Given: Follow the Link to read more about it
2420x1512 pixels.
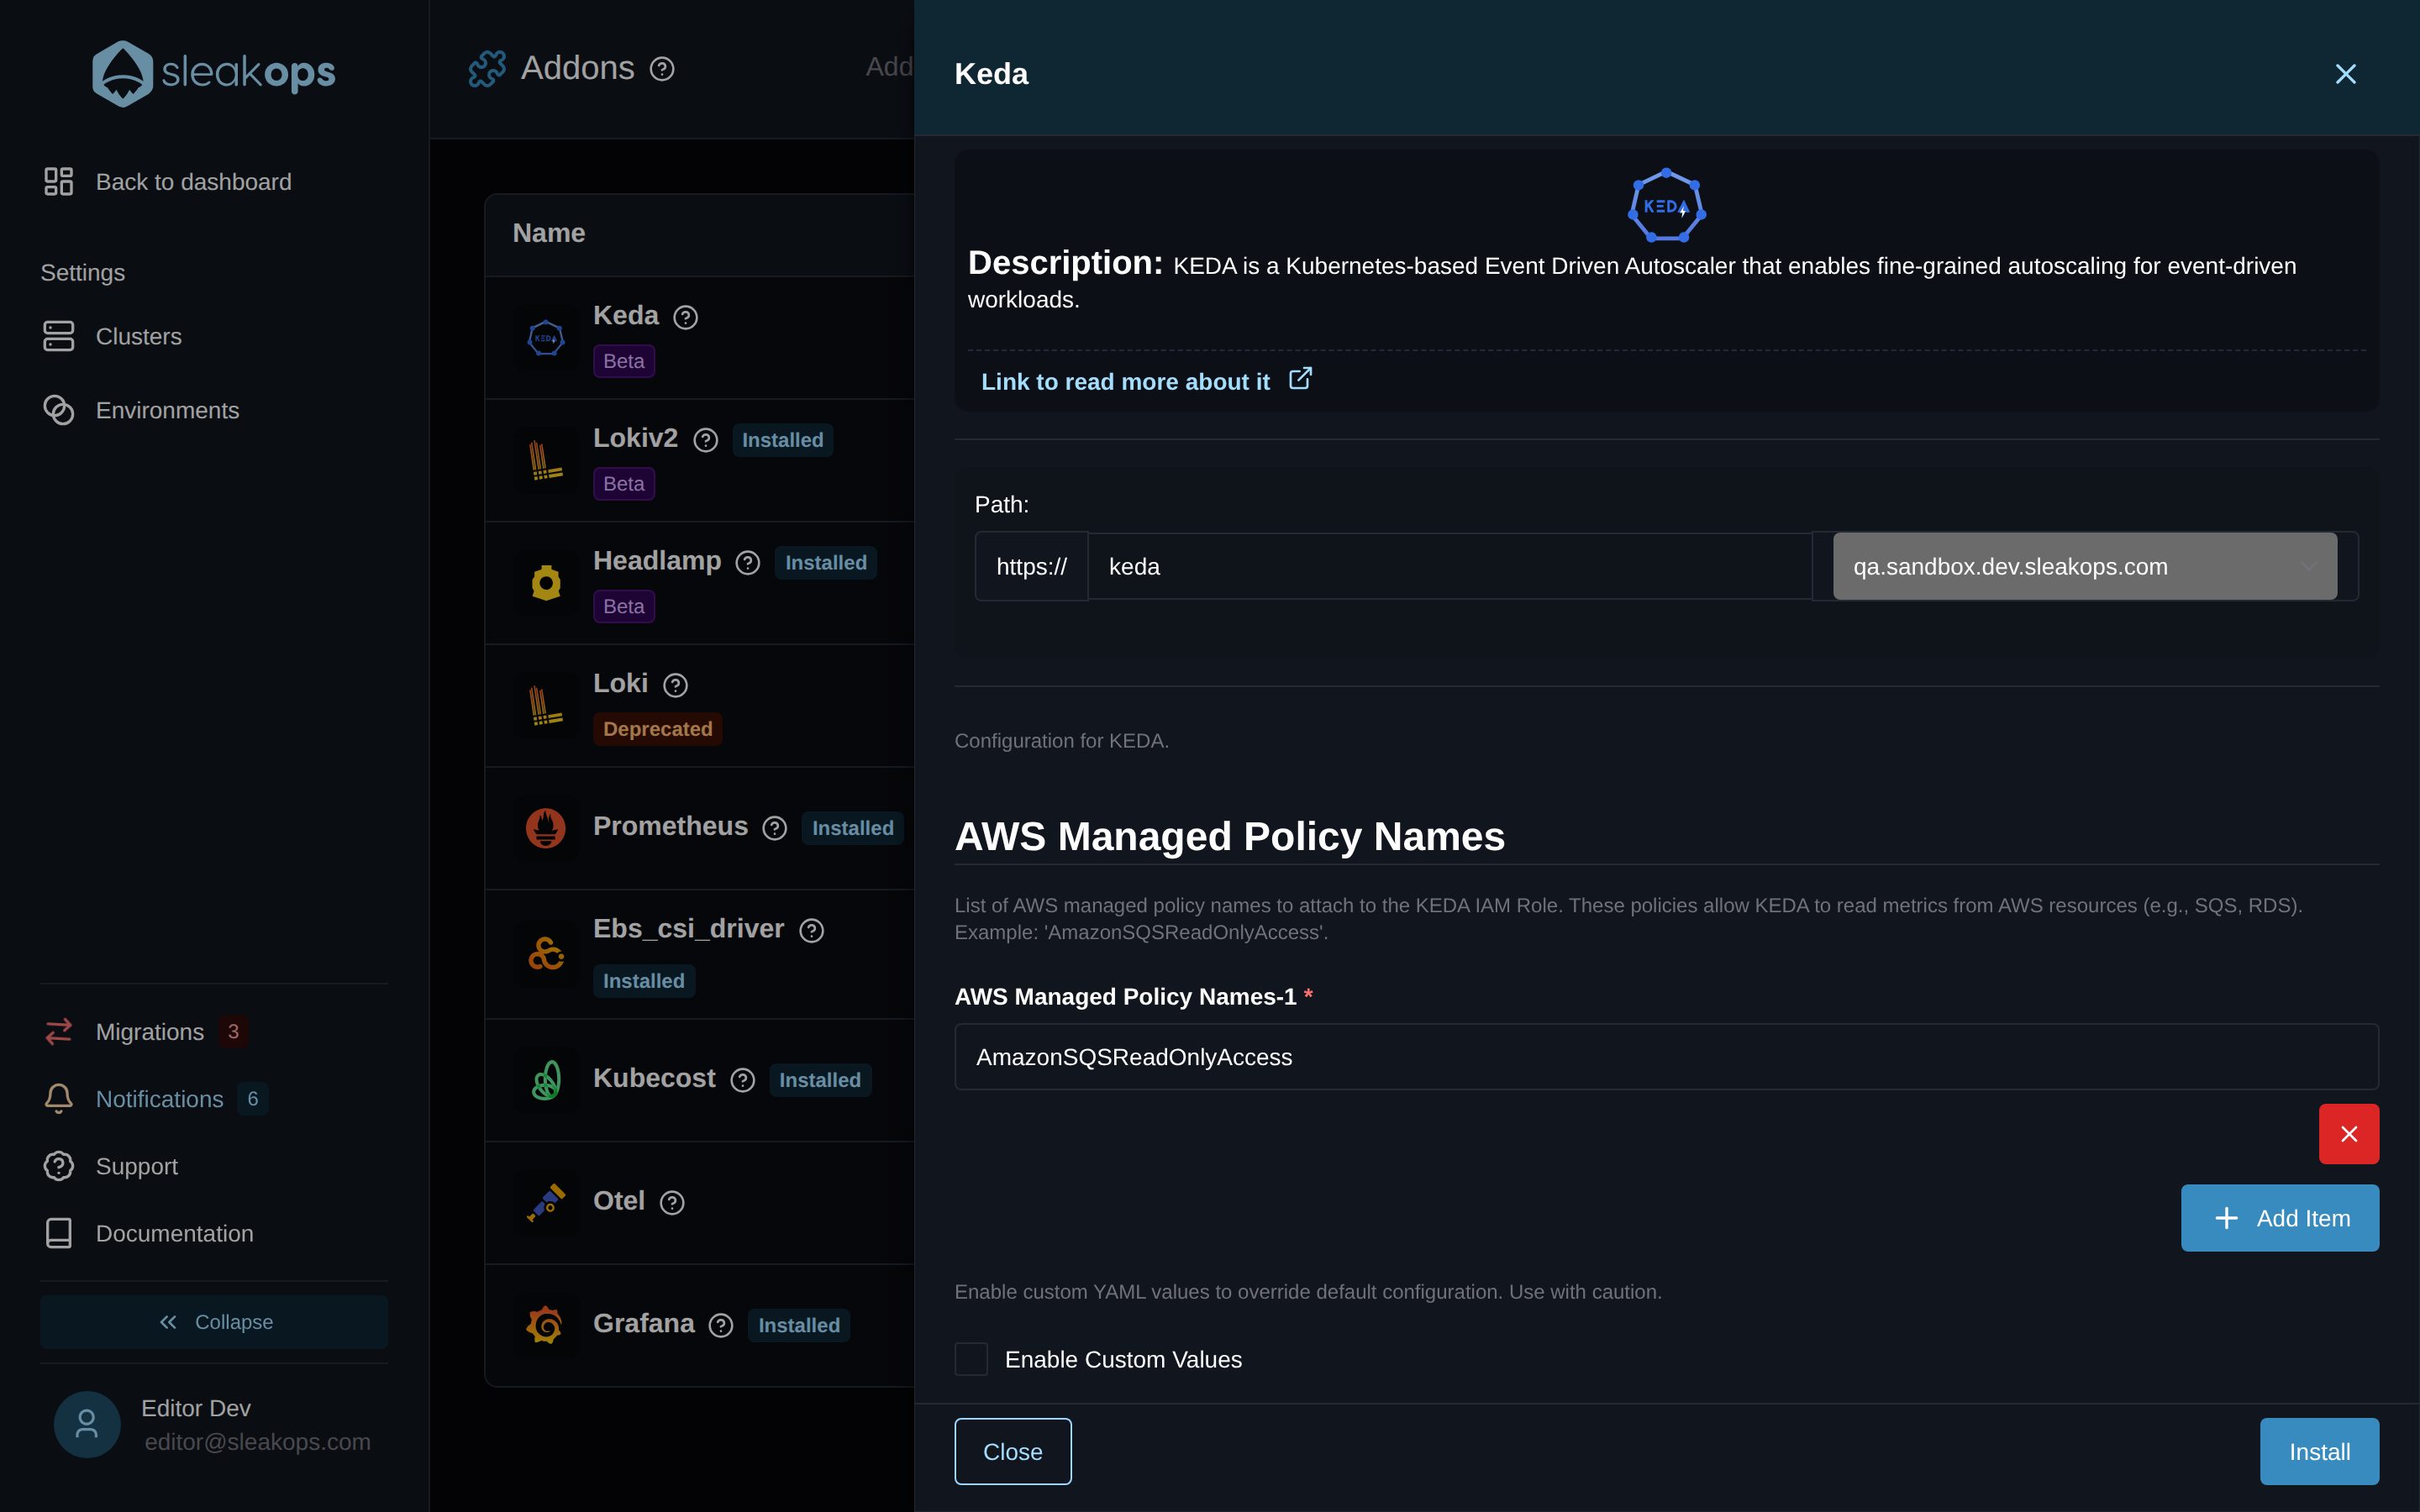Looking at the screenshot, I should [1146, 381].
